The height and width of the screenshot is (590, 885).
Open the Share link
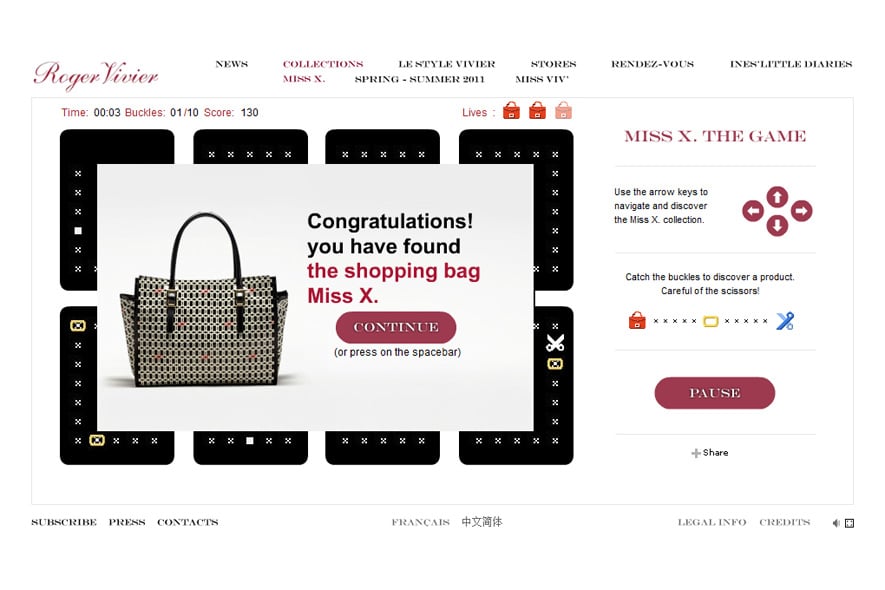tap(710, 453)
